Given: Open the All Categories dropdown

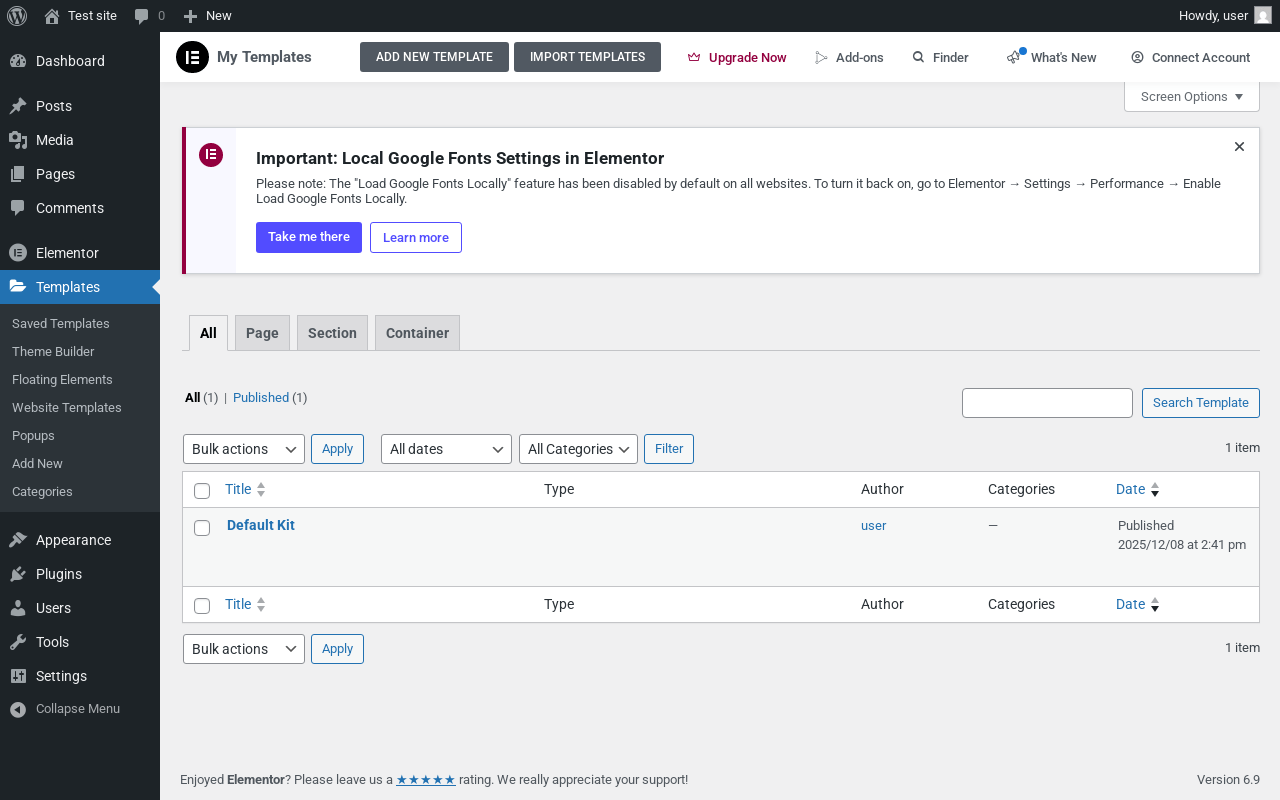Looking at the screenshot, I should (x=578, y=449).
